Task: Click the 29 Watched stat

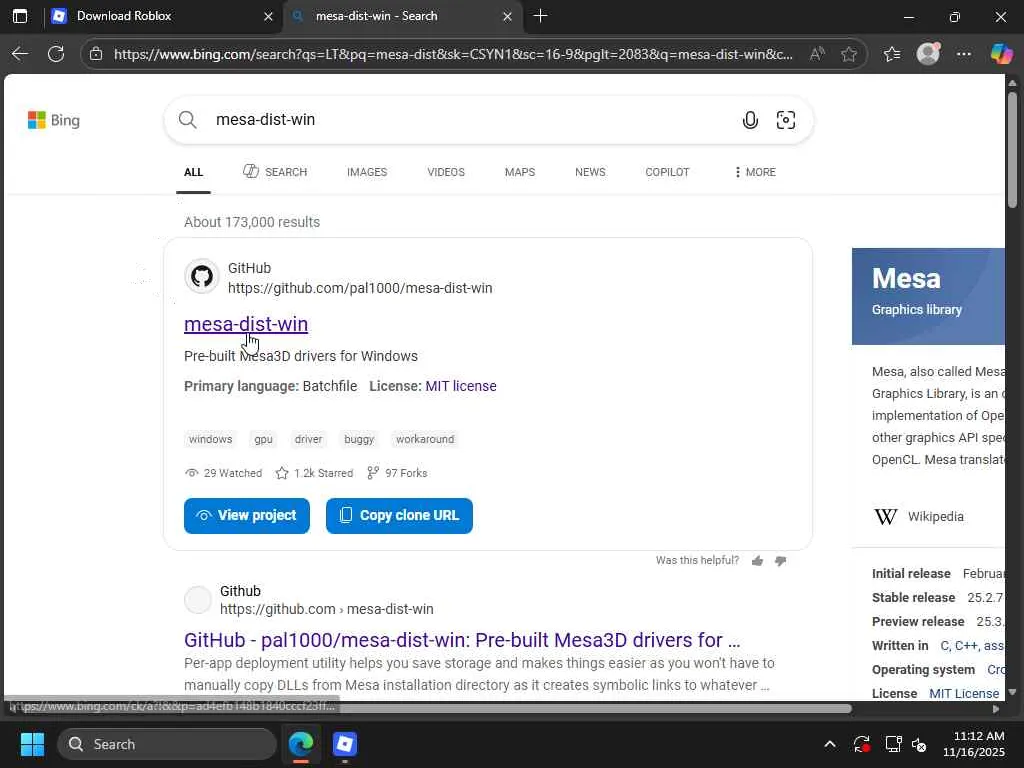Action: point(223,473)
